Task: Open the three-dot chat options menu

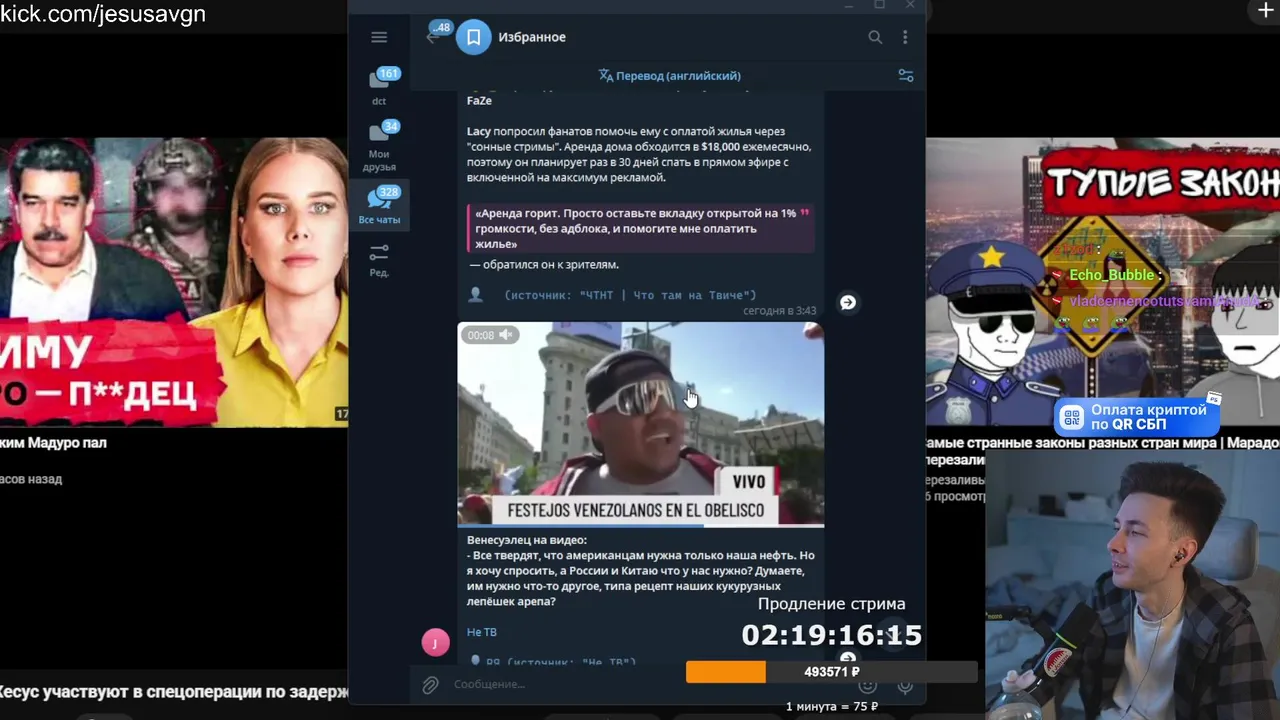Action: [905, 37]
